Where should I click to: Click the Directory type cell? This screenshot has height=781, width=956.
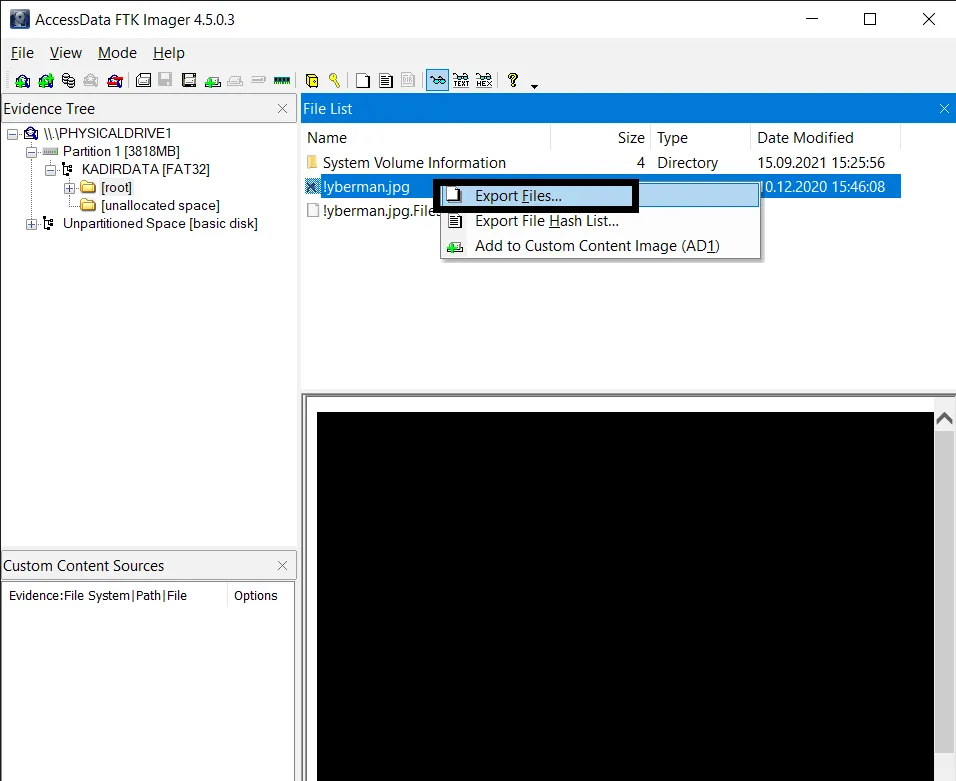click(x=688, y=163)
